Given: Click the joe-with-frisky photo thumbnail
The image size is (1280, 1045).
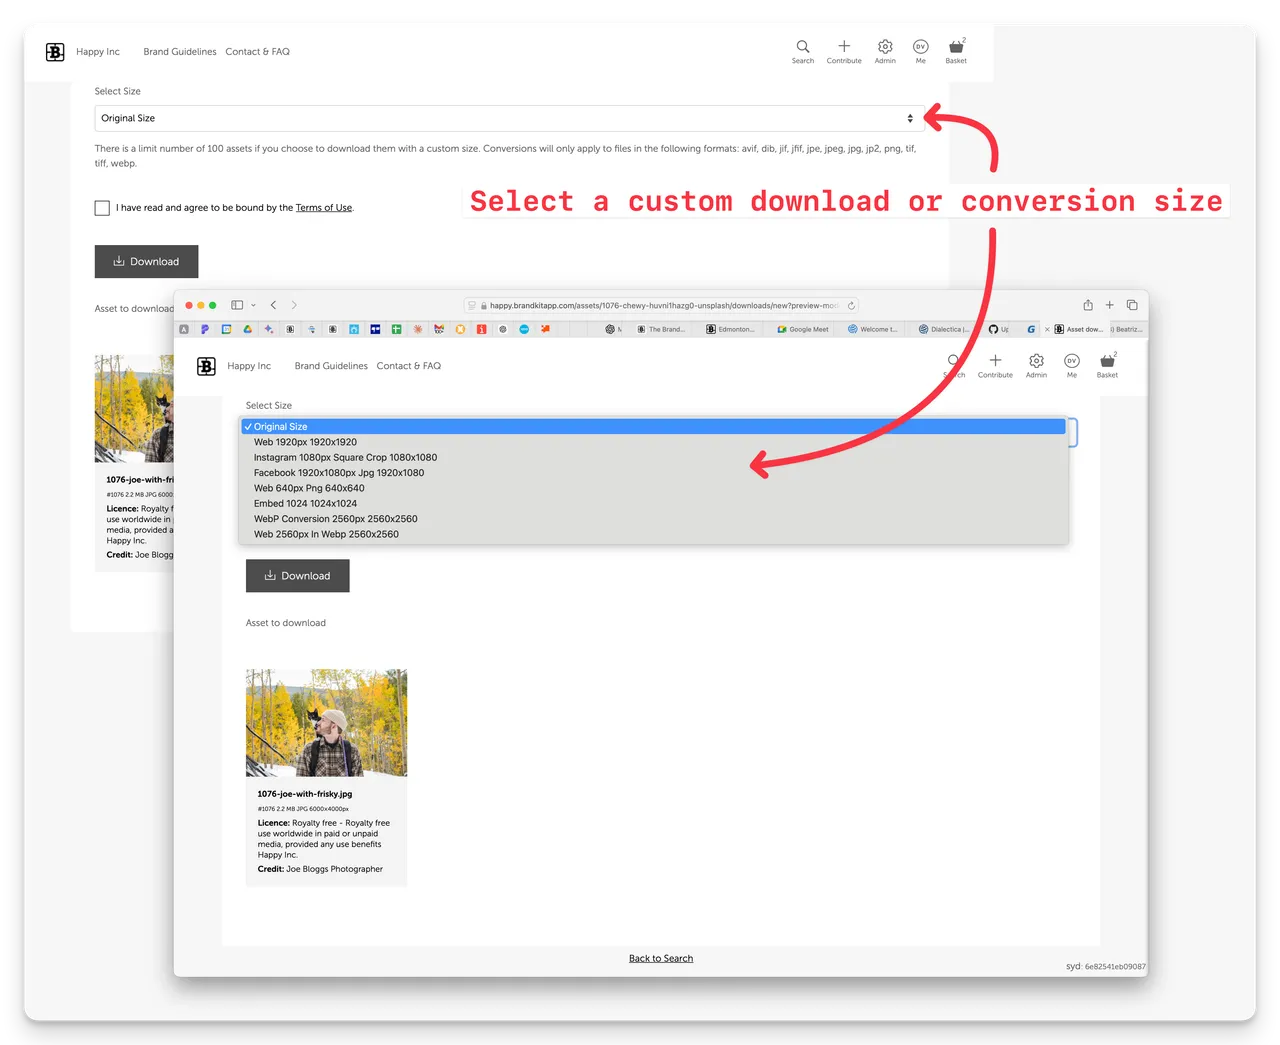Looking at the screenshot, I should coord(326,722).
